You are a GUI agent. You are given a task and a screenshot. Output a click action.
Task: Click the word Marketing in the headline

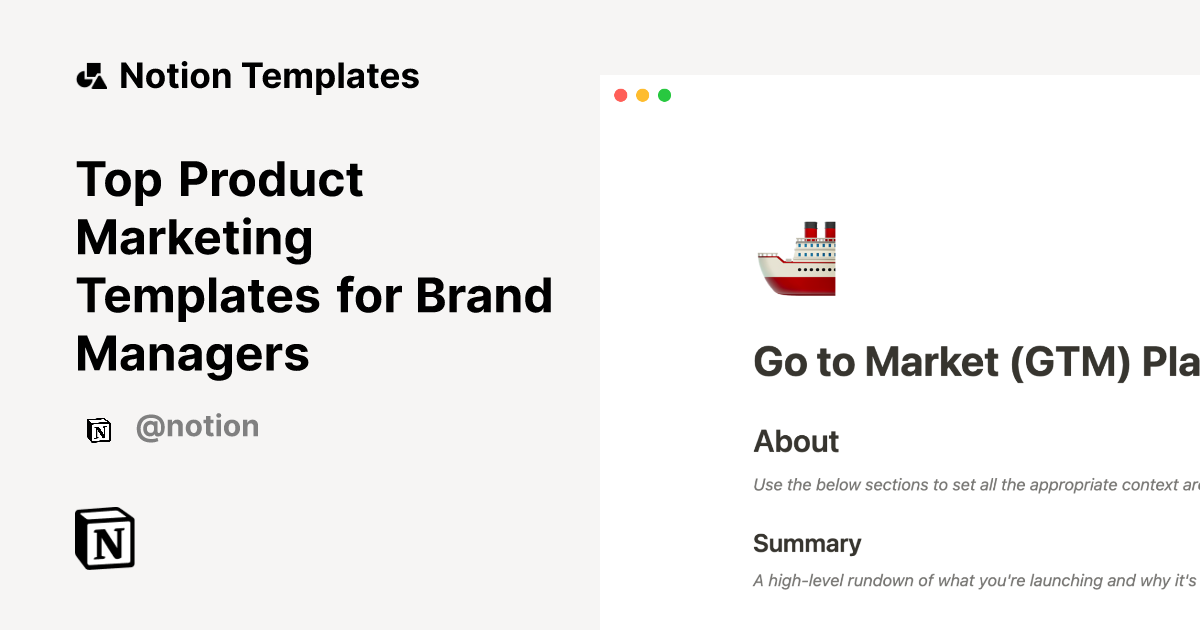click(x=195, y=238)
